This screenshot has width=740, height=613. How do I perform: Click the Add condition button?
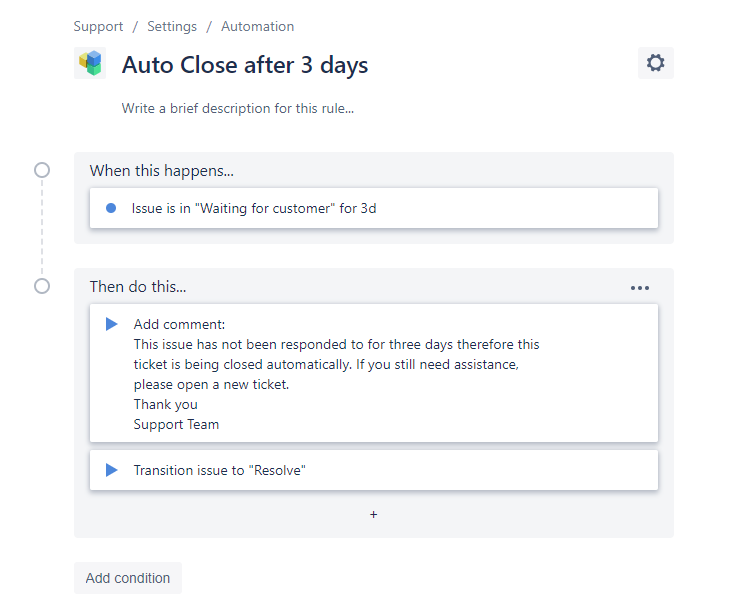pyautogui.click(x=128, y=578)
